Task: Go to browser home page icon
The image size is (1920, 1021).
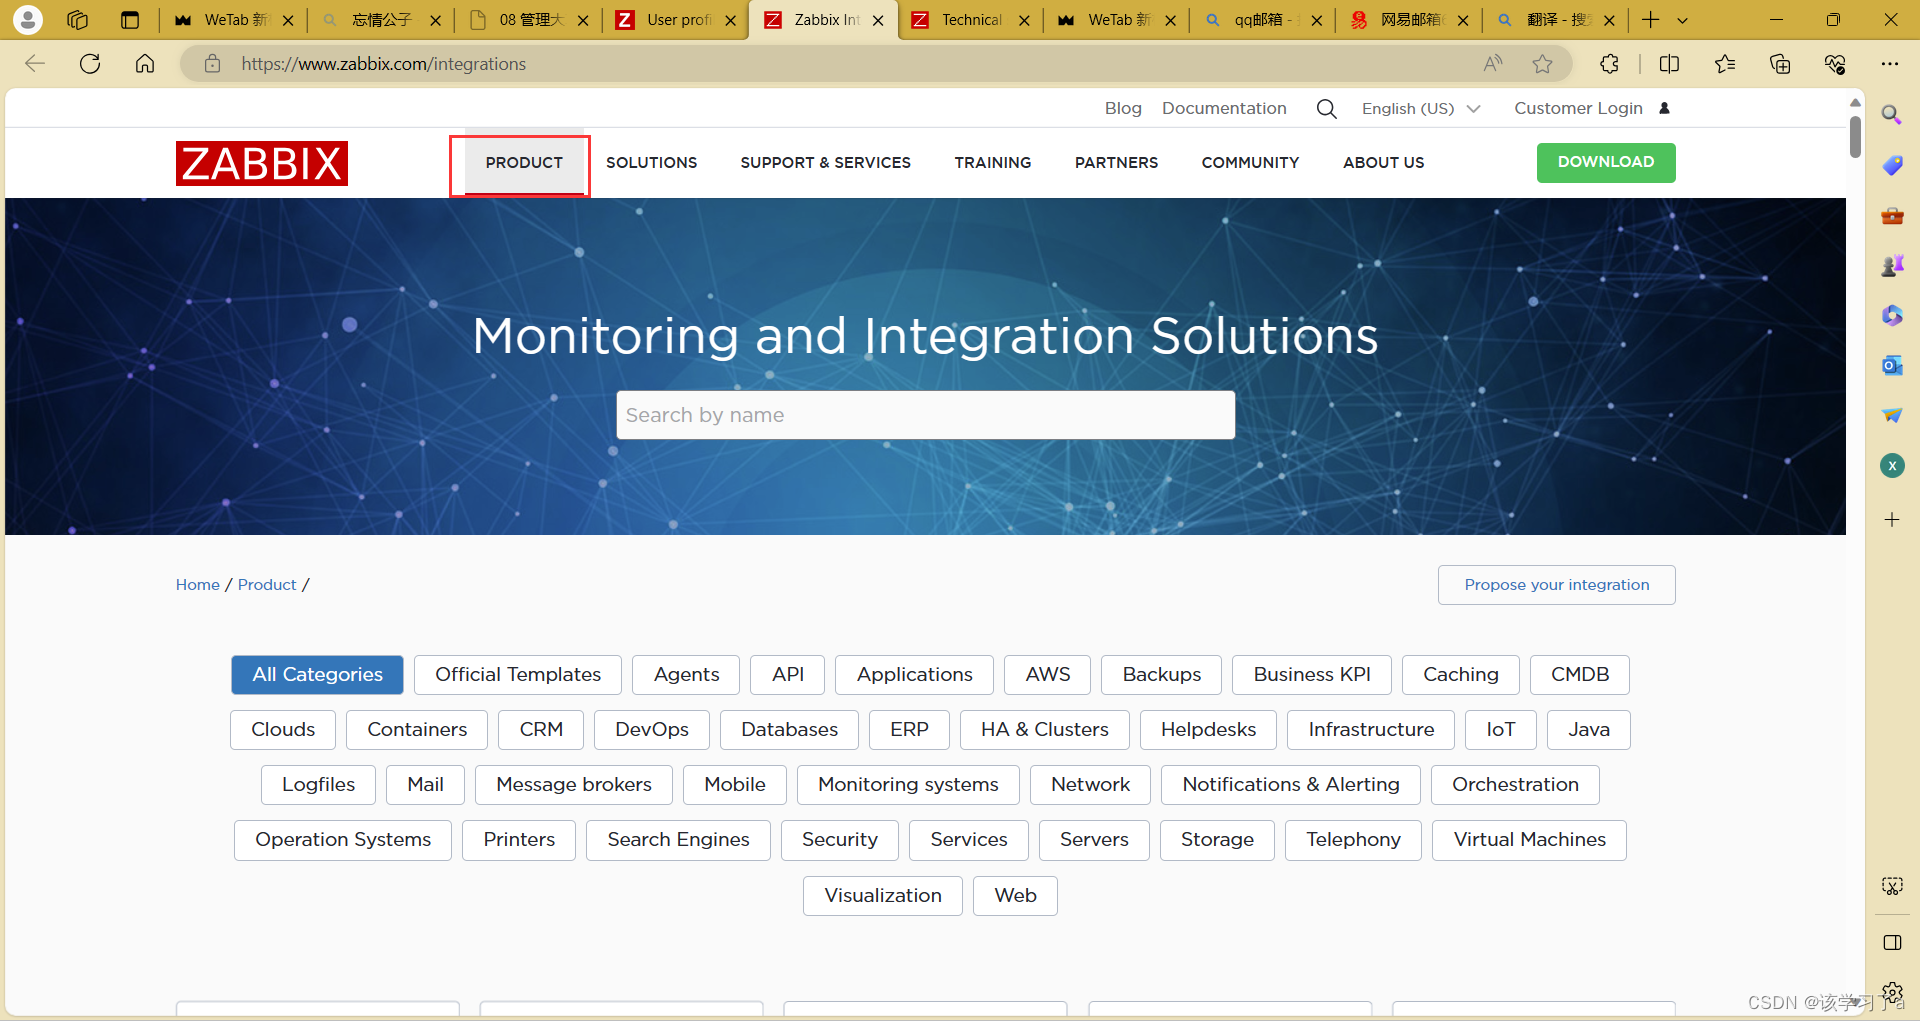Action: (145, 64)
